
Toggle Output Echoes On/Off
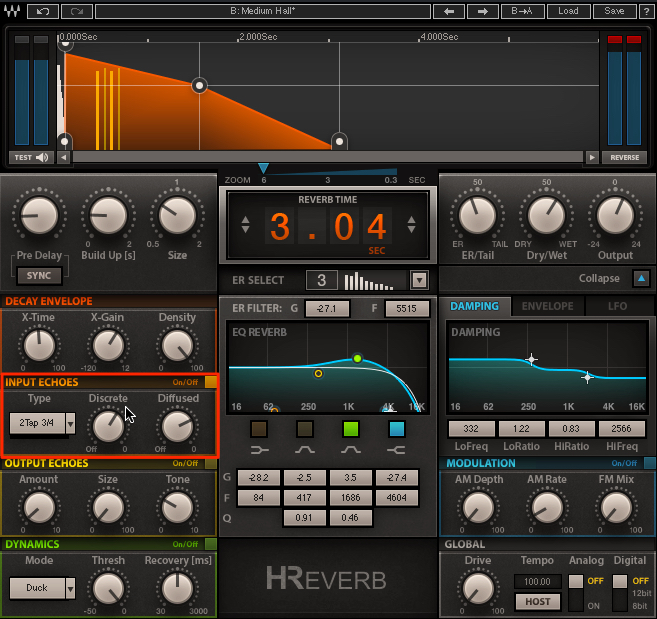(x=211, y=463)
